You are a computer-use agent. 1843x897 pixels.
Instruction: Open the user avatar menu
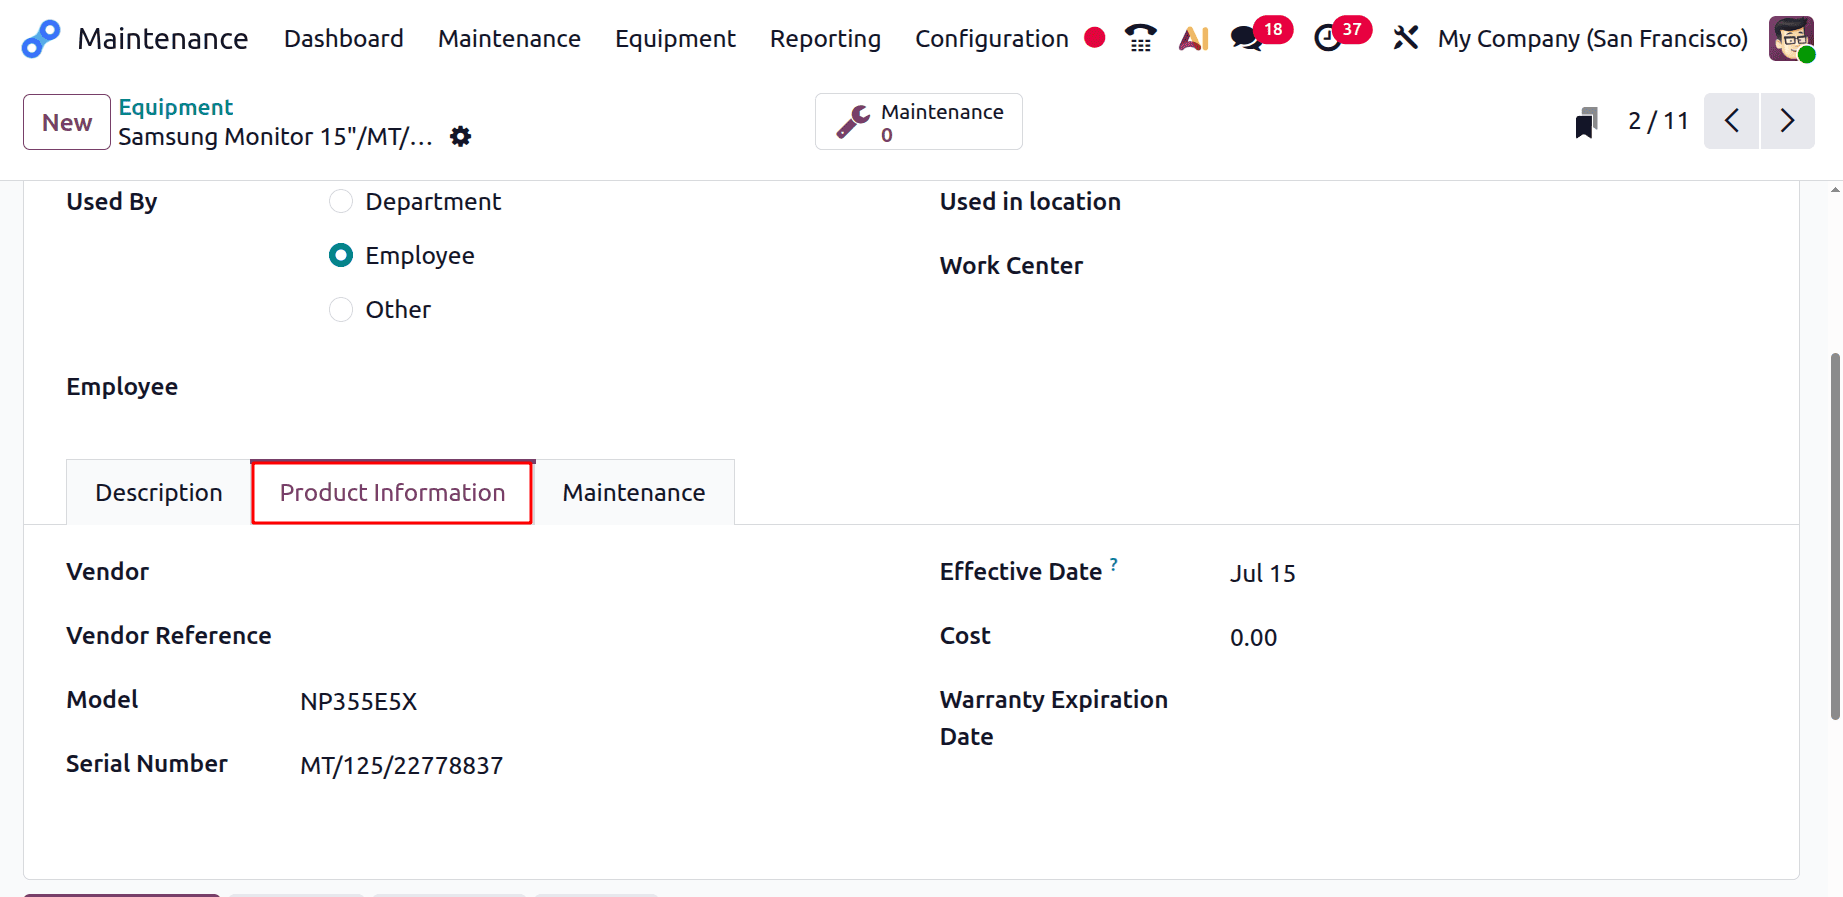(x=1791, y=39)
